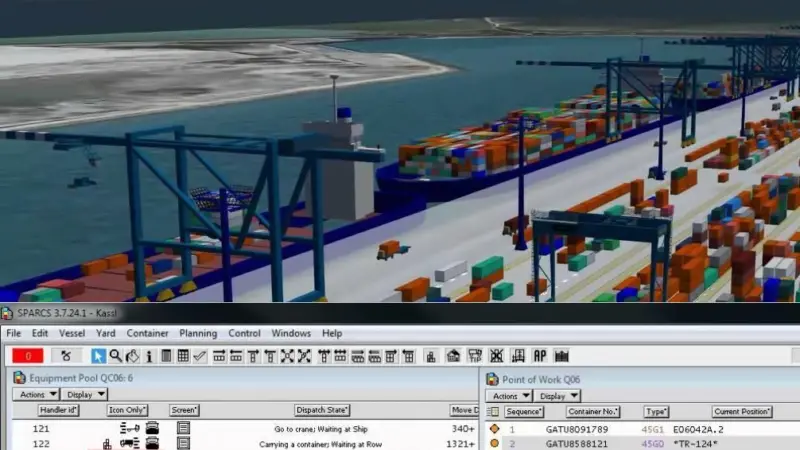Click the Screen column header
Image resolution: width=800 pixels, height=450 pixels.
point(184,410)
